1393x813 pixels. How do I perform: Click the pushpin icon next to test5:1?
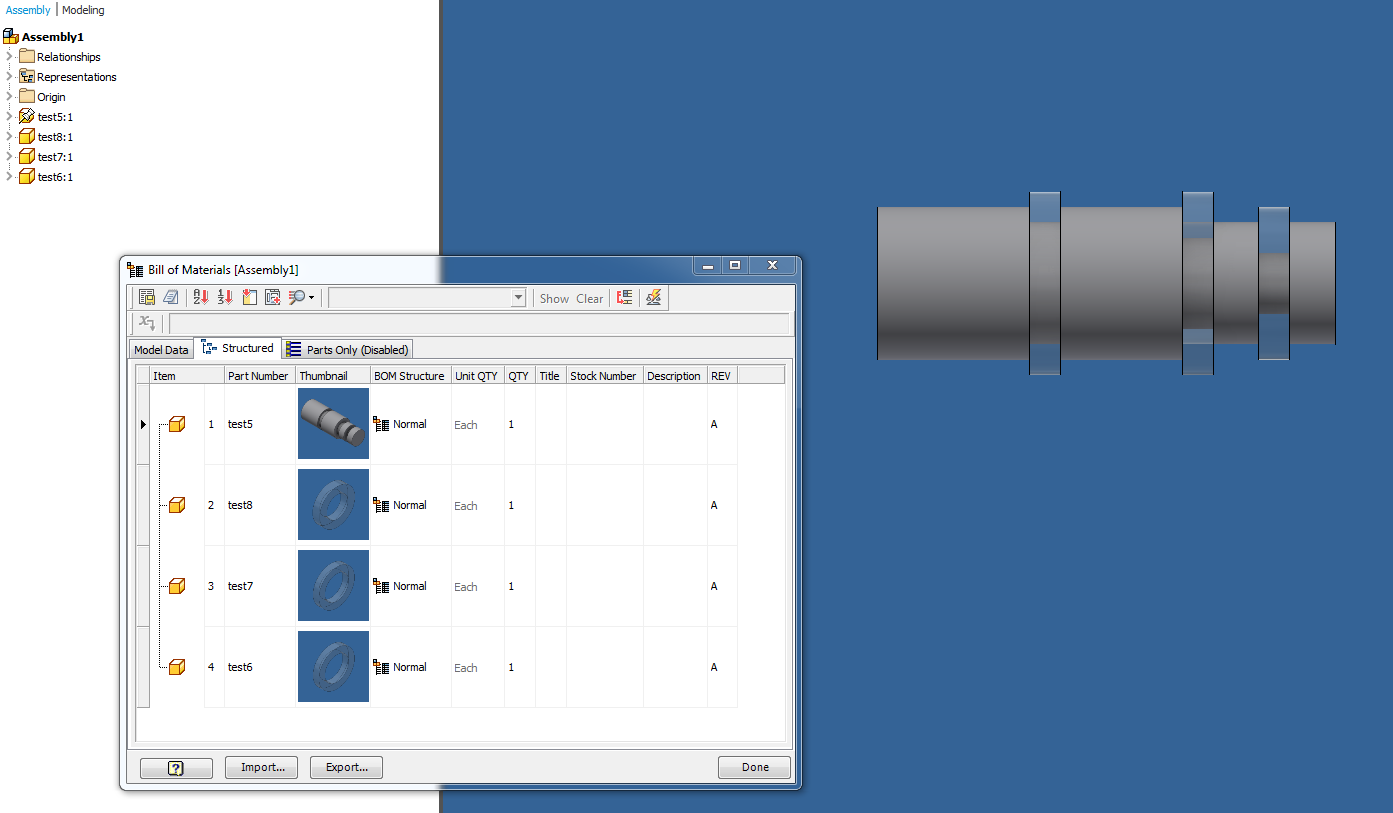pyautogui.click(x=27, y=116)
